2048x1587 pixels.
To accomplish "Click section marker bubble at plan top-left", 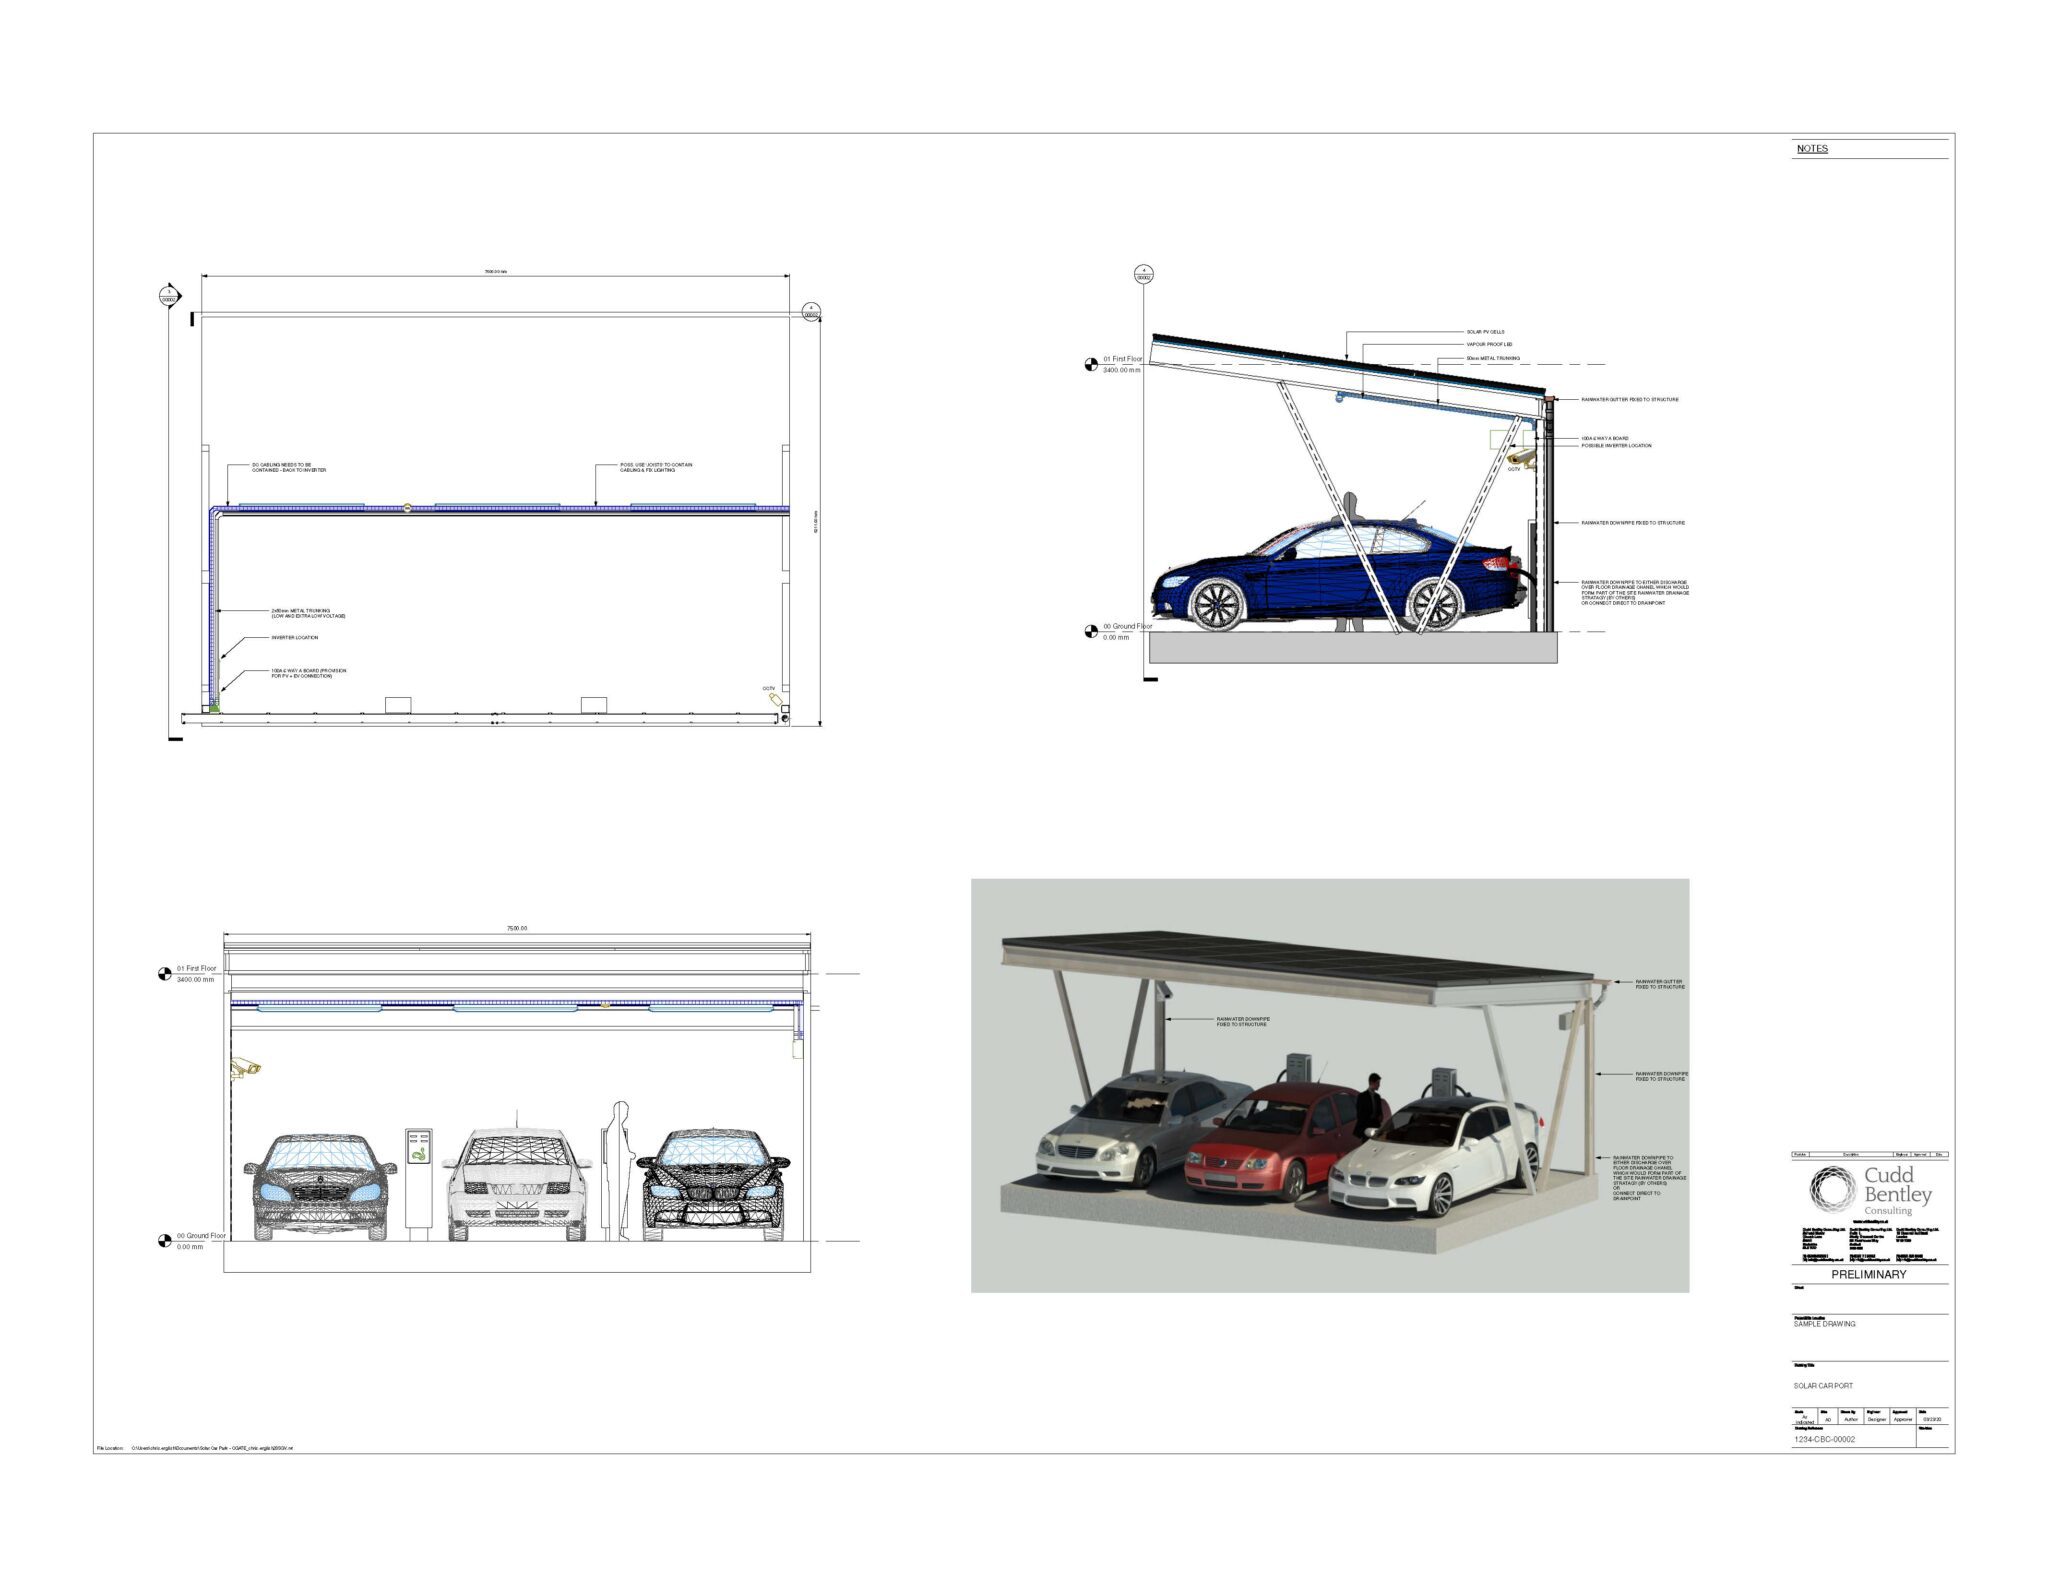I will 169,295.
